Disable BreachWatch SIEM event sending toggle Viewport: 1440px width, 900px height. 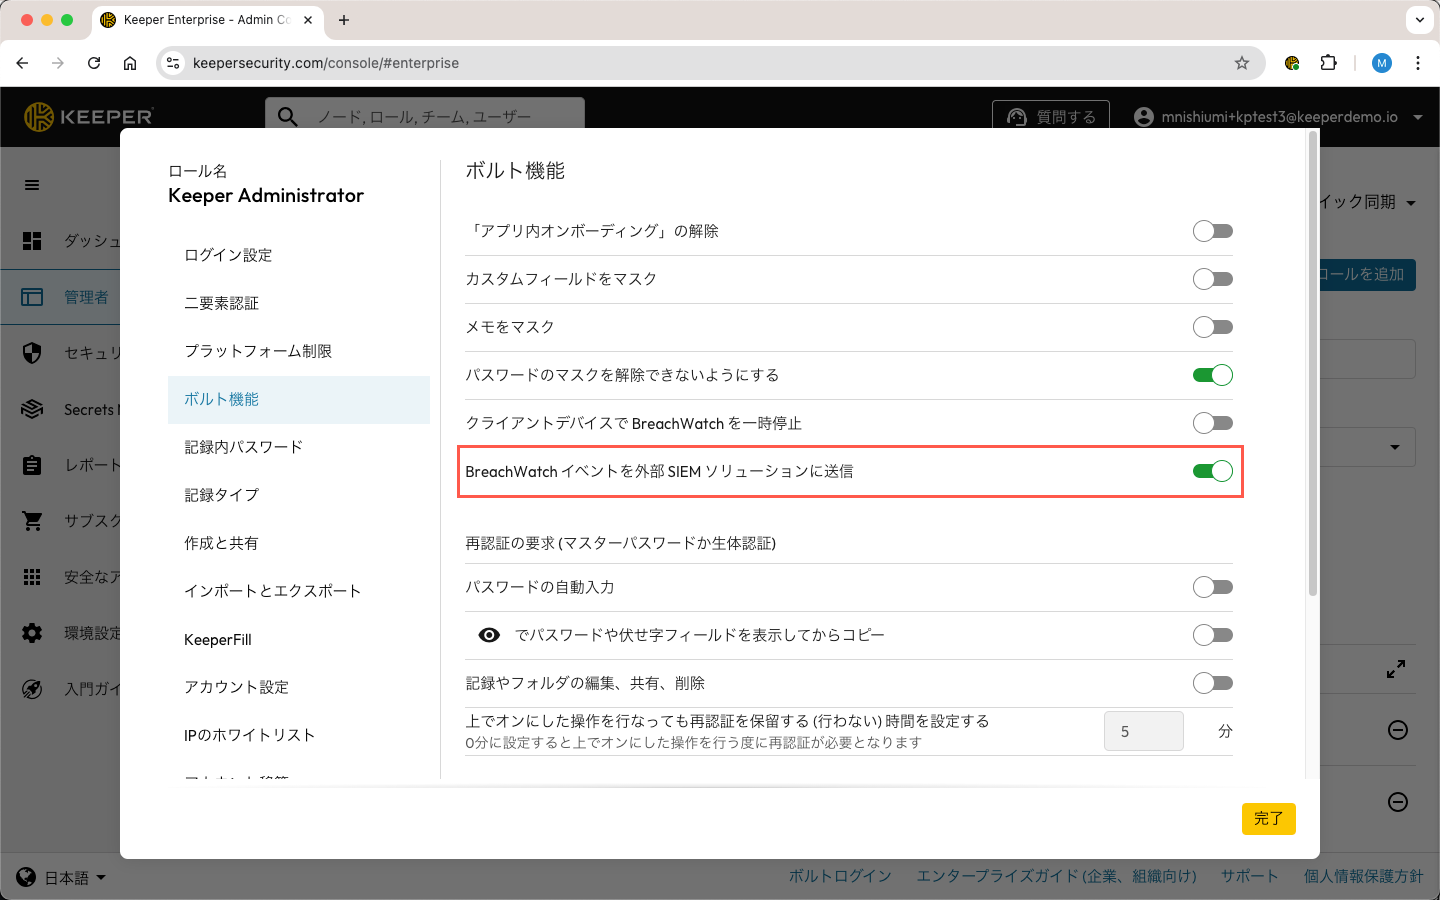coord(1212,471)
